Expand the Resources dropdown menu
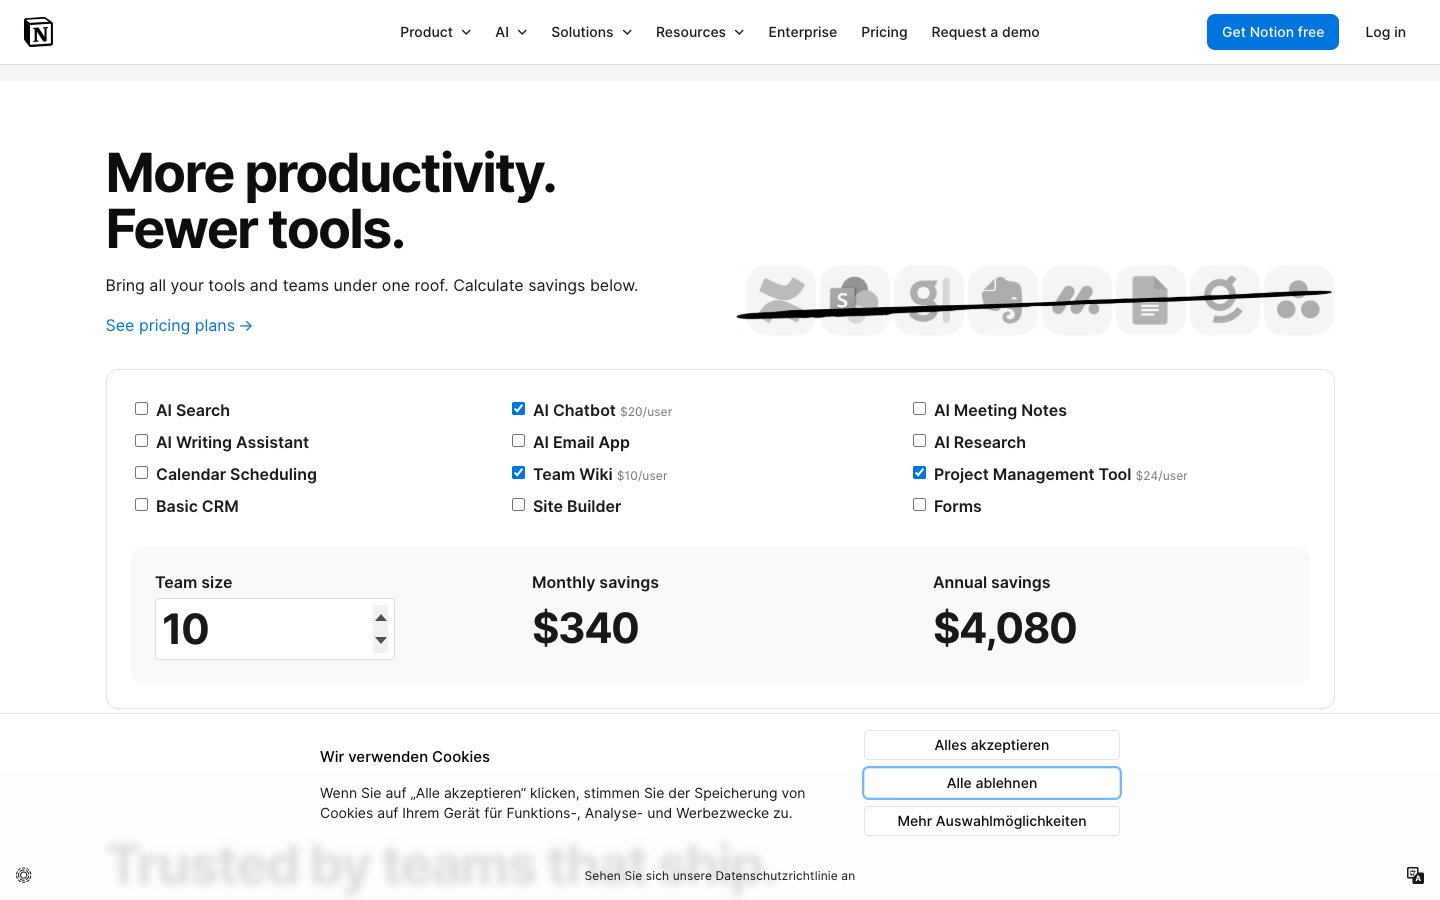Screen dimensions: 1440x900 pyautogui.click(x=700, y=32)
